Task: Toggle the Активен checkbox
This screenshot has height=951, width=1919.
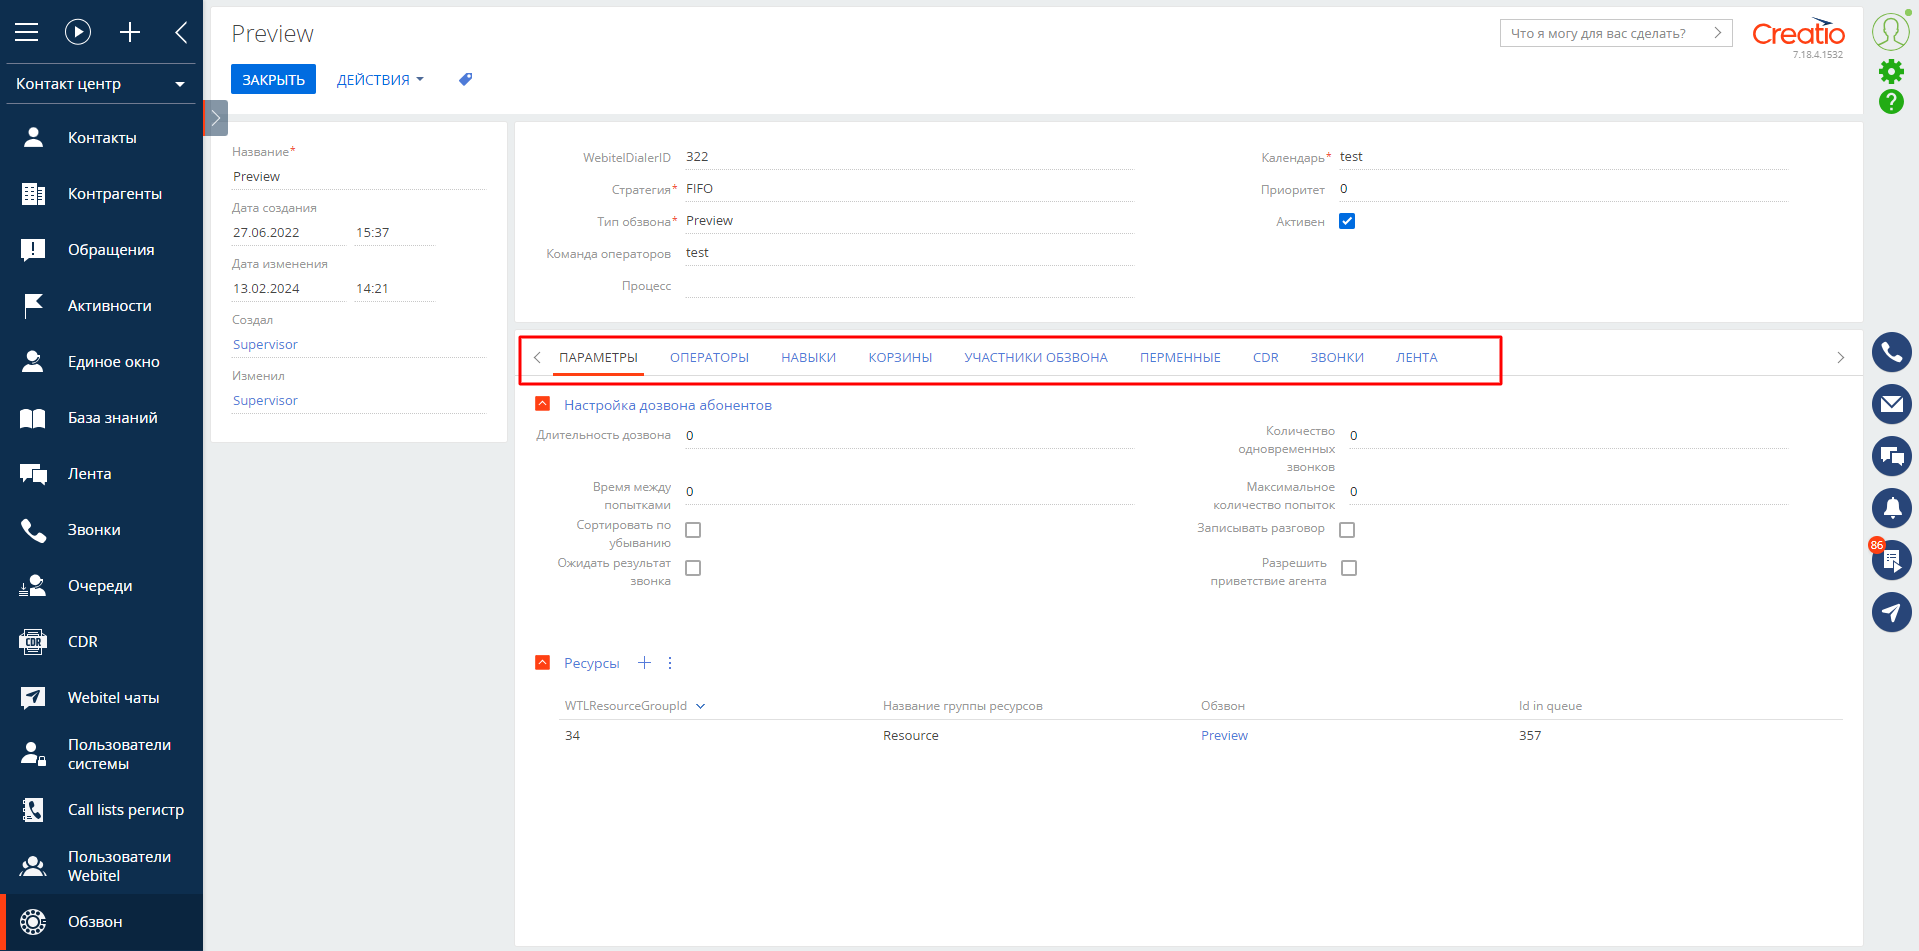Action: pos(1347,221)
